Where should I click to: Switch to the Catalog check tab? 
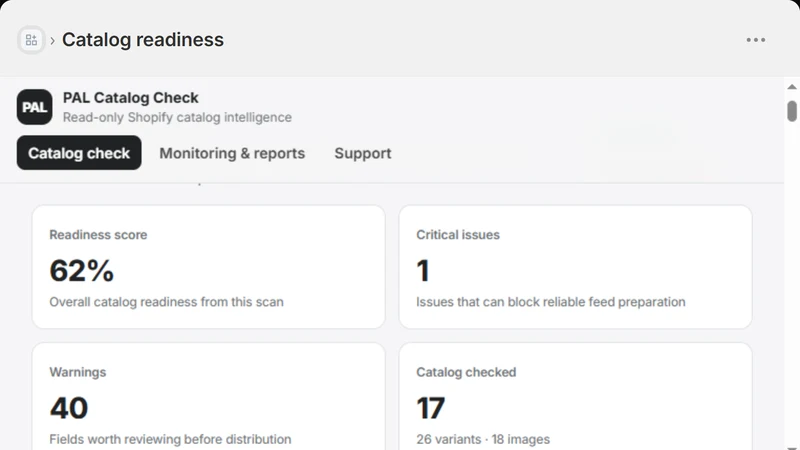(x=79, y=153)
